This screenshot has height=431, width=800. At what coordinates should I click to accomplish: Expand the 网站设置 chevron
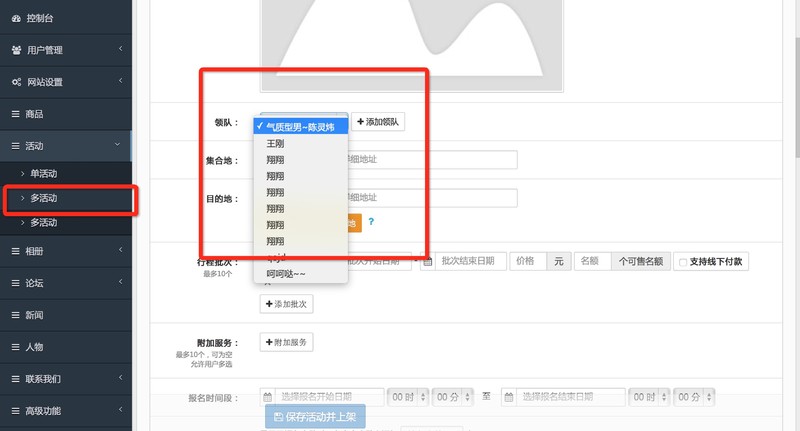coord(120,81)
